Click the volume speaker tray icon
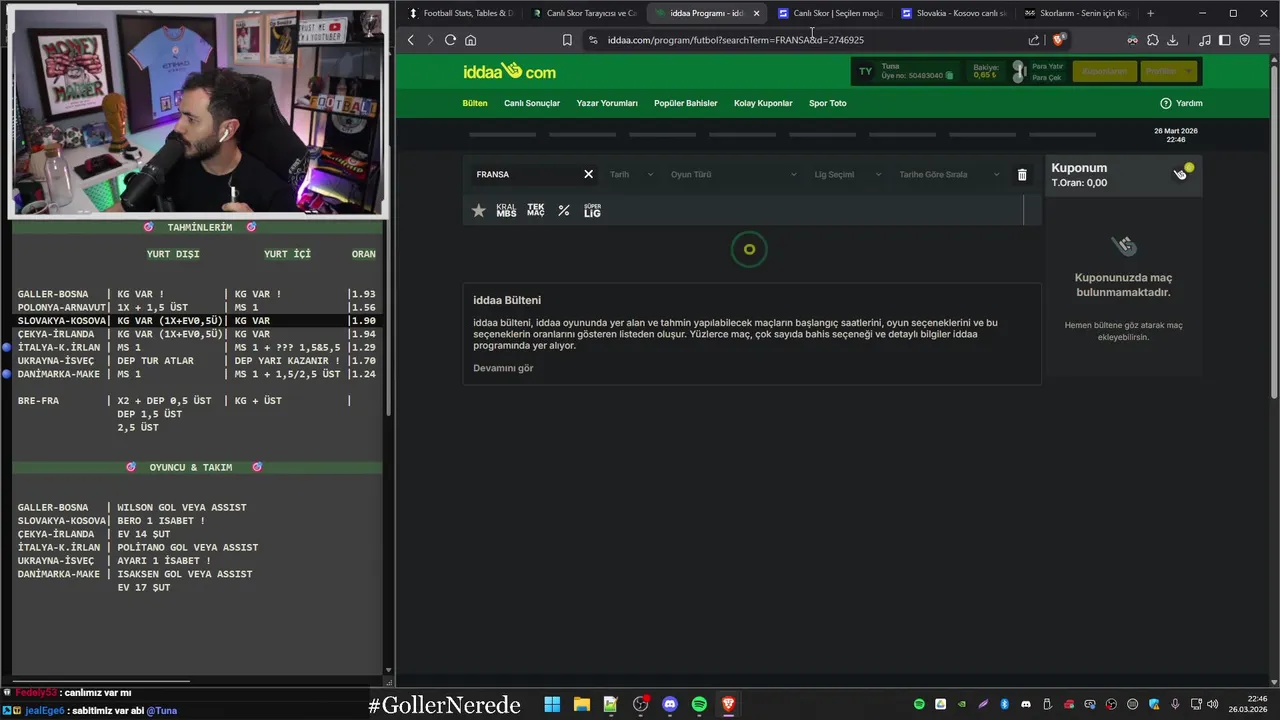1280x720 pixels. [1213, 704]
